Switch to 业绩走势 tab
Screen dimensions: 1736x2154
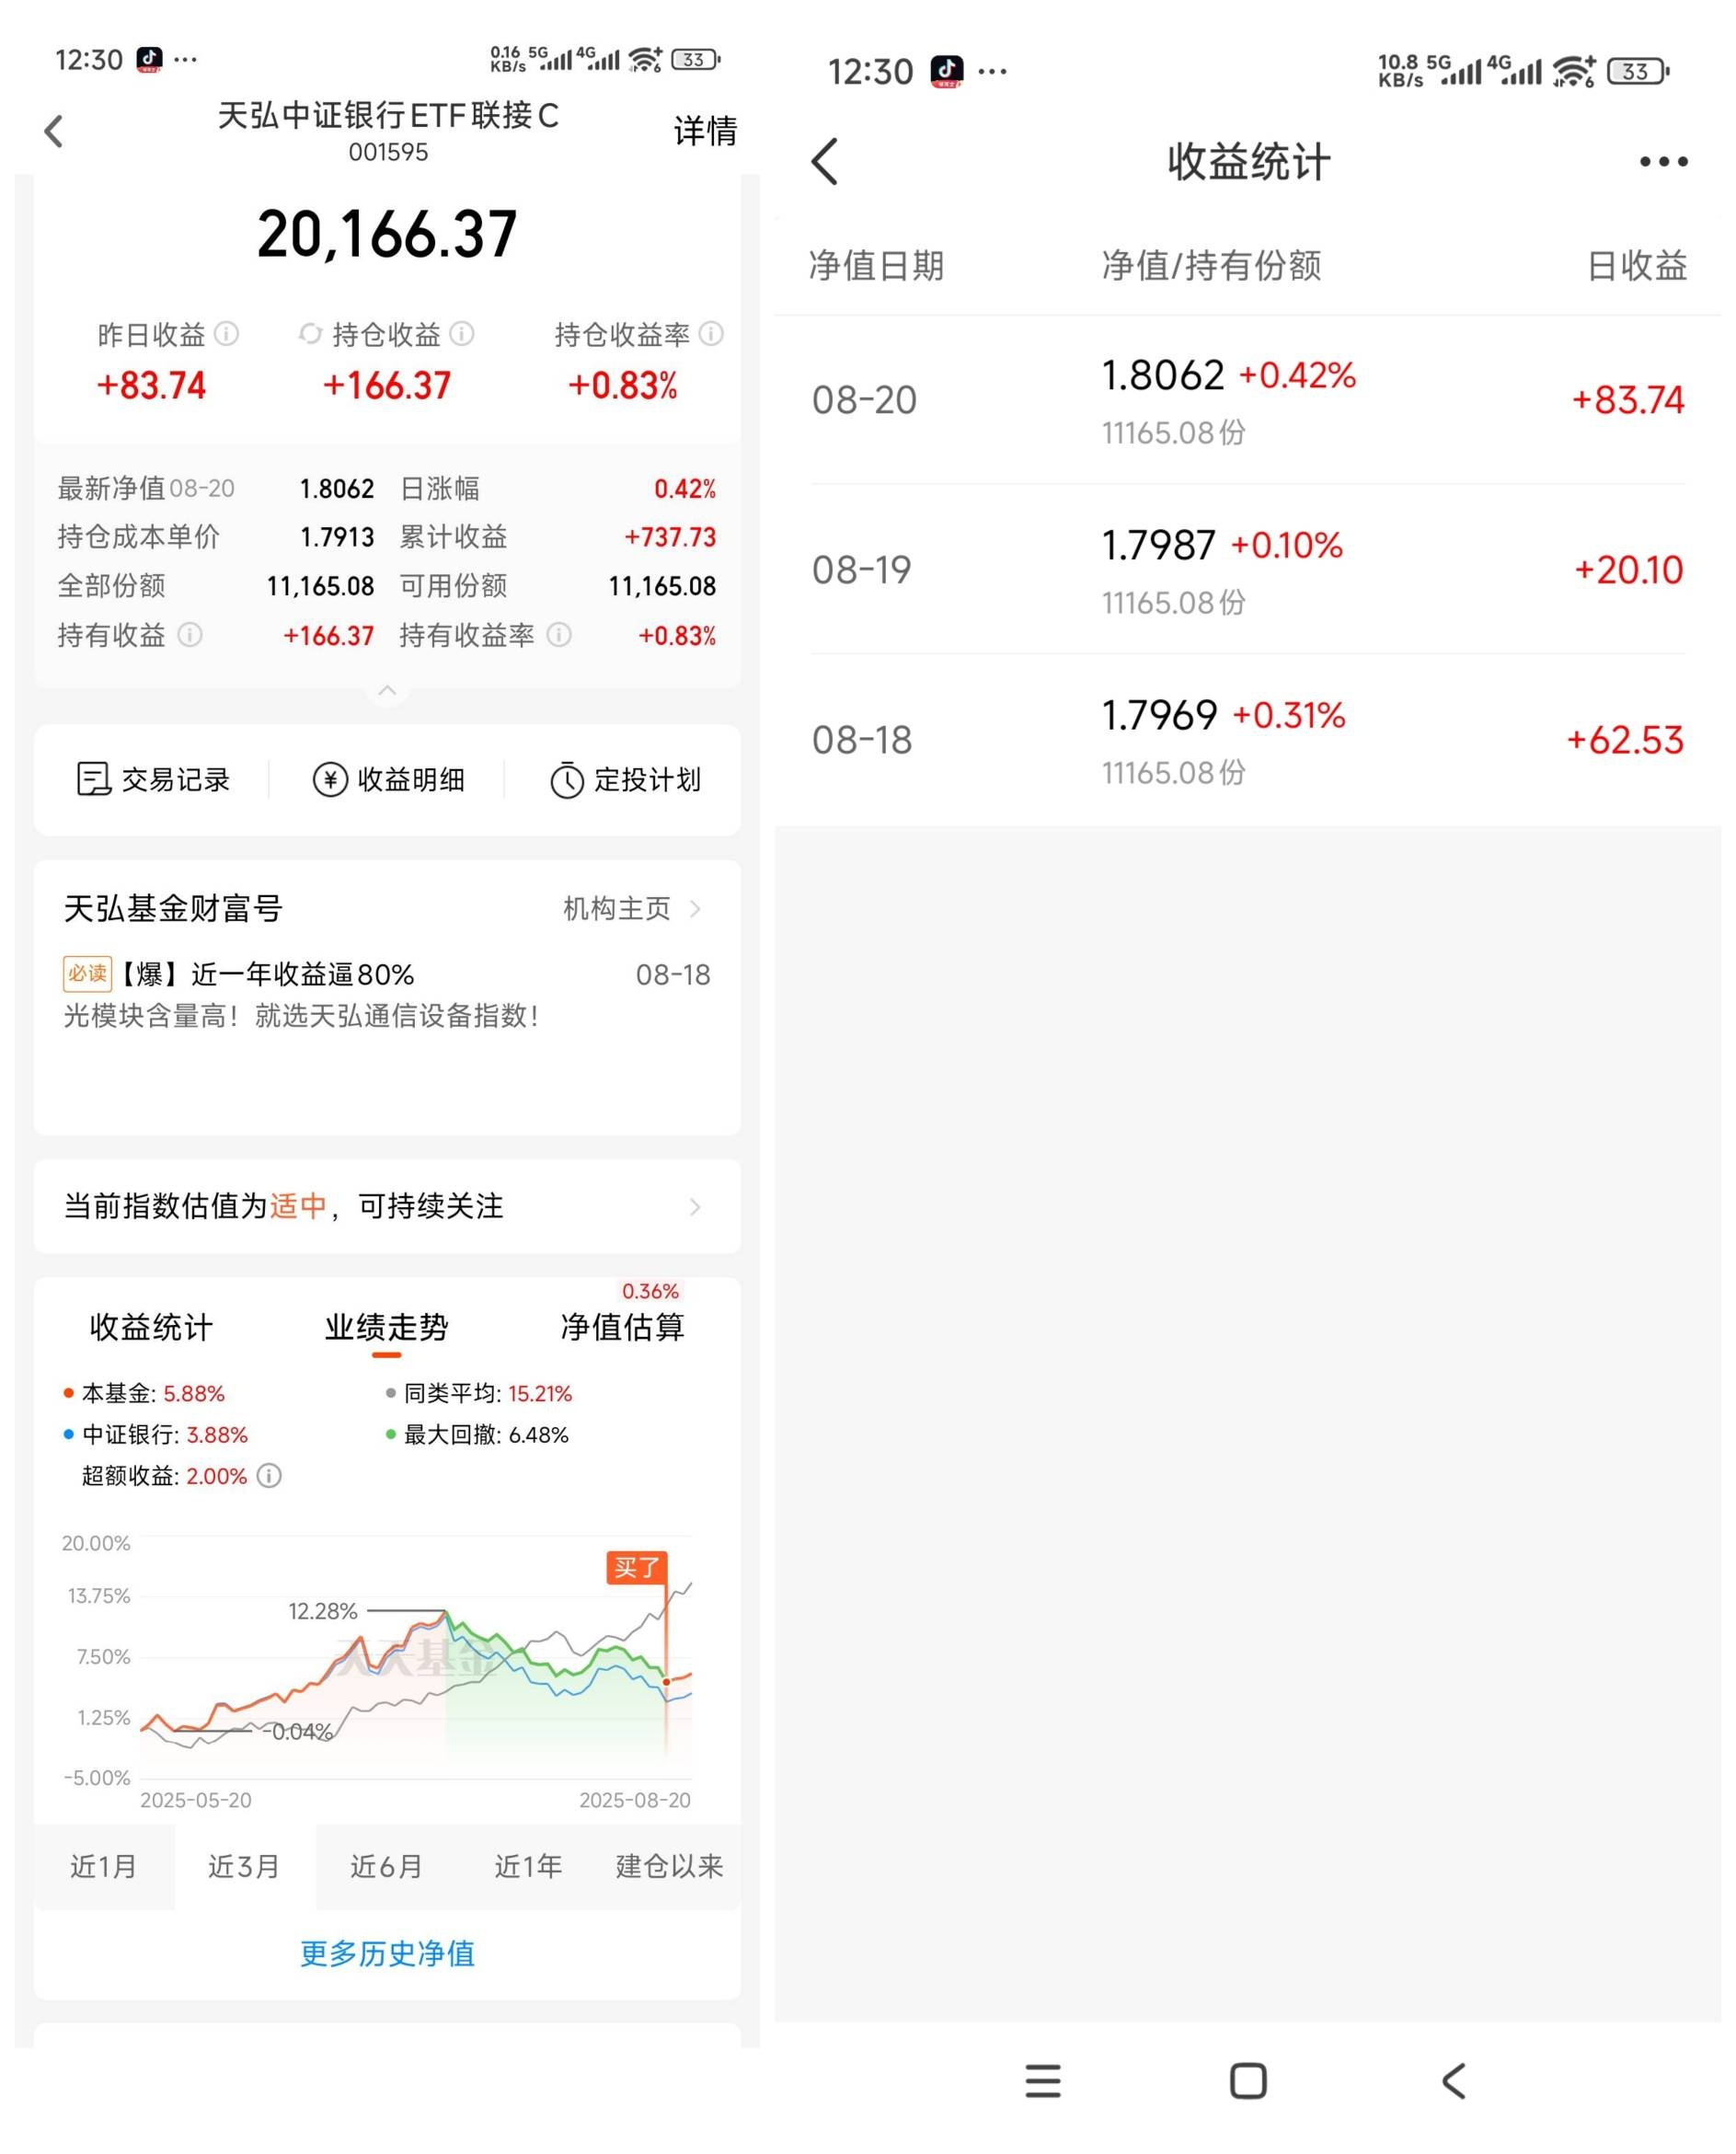(x=386, y=1328)
